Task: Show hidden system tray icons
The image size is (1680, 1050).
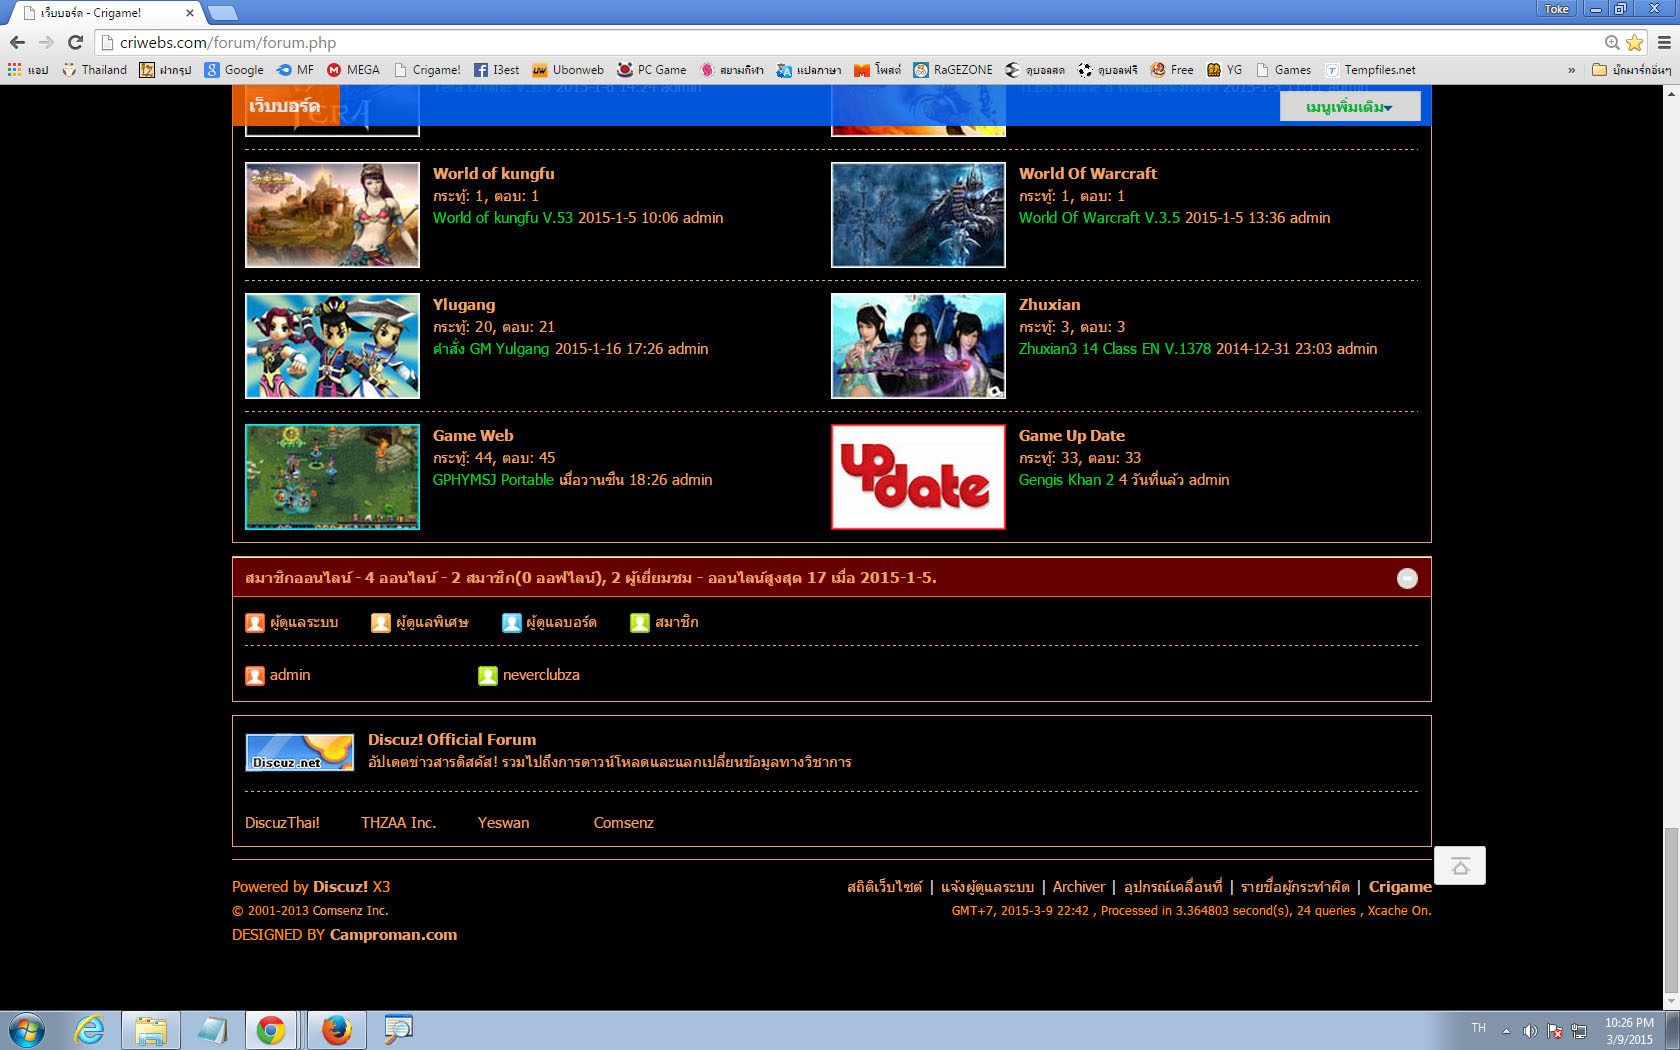Action: pos(1506,1031)
